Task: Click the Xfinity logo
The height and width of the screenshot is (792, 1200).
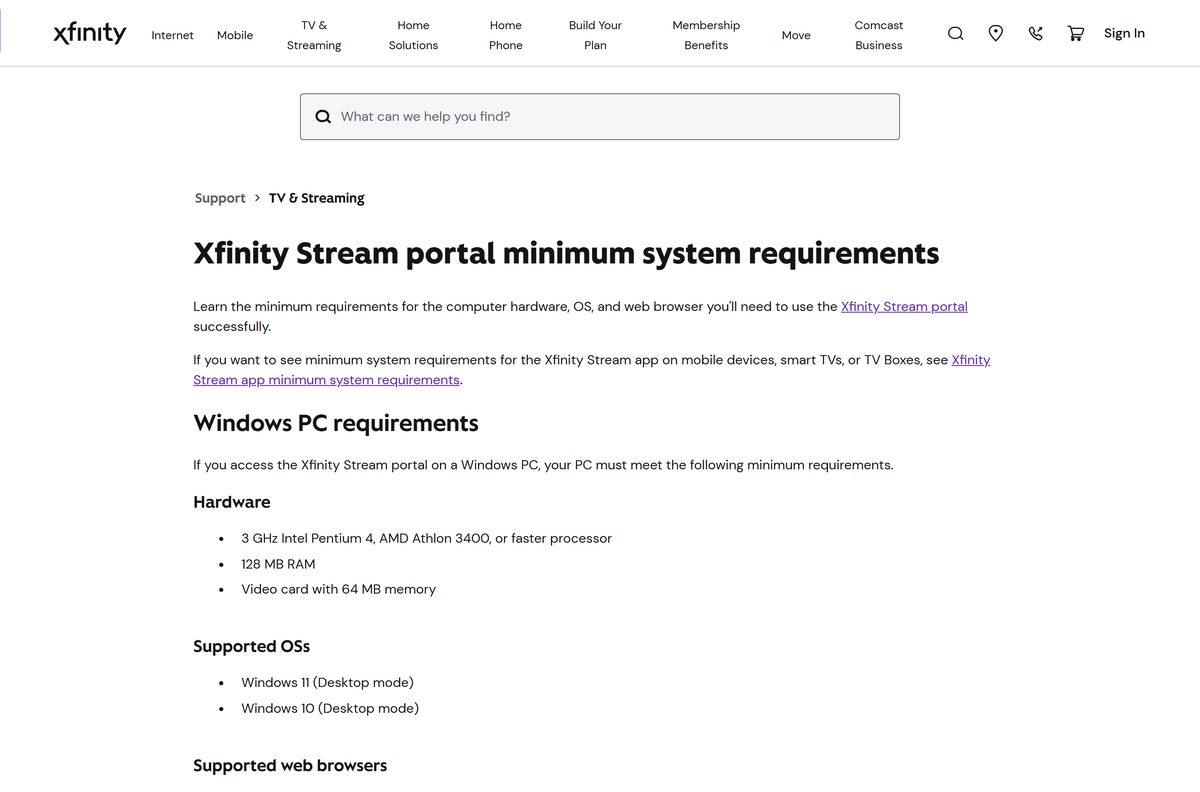Action: coord(90,34)
